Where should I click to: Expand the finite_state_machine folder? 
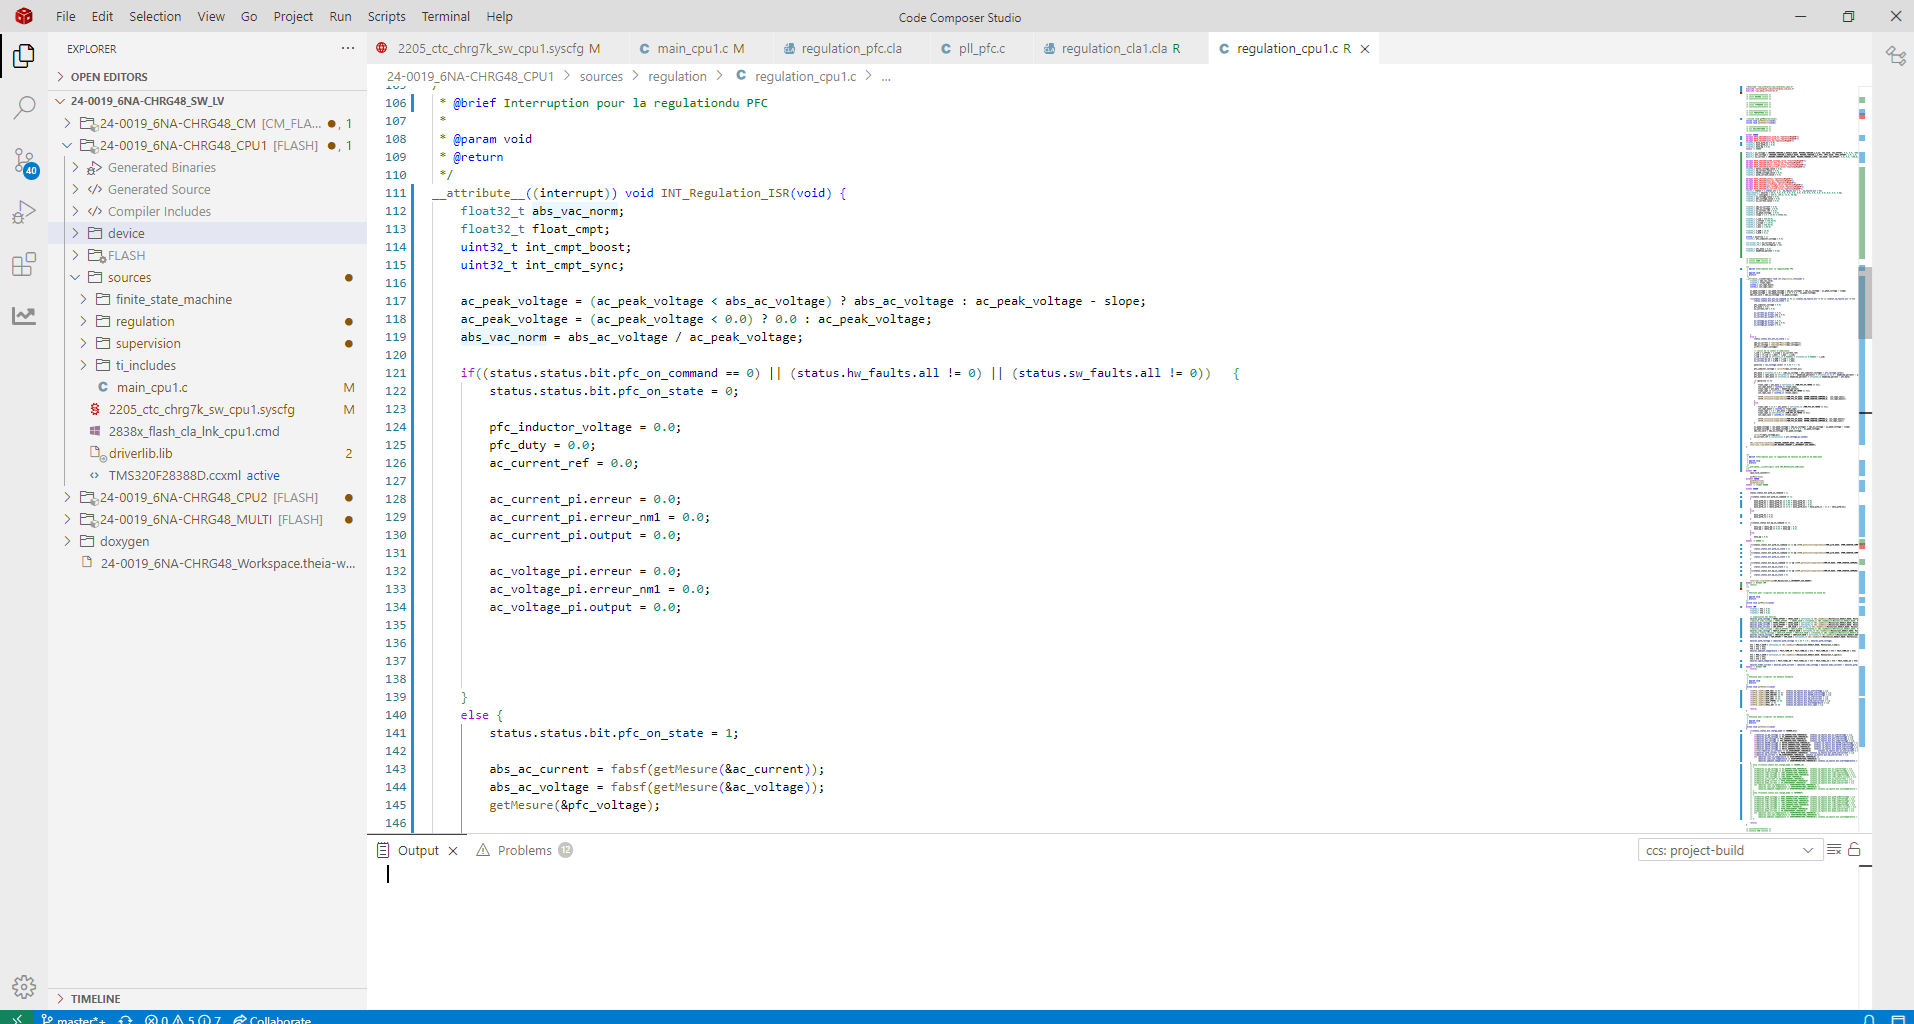(x=207, y=299)
